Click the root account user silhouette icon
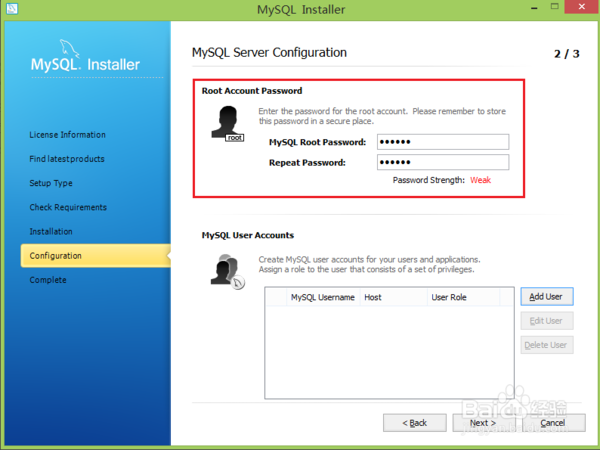 (227, 124)
